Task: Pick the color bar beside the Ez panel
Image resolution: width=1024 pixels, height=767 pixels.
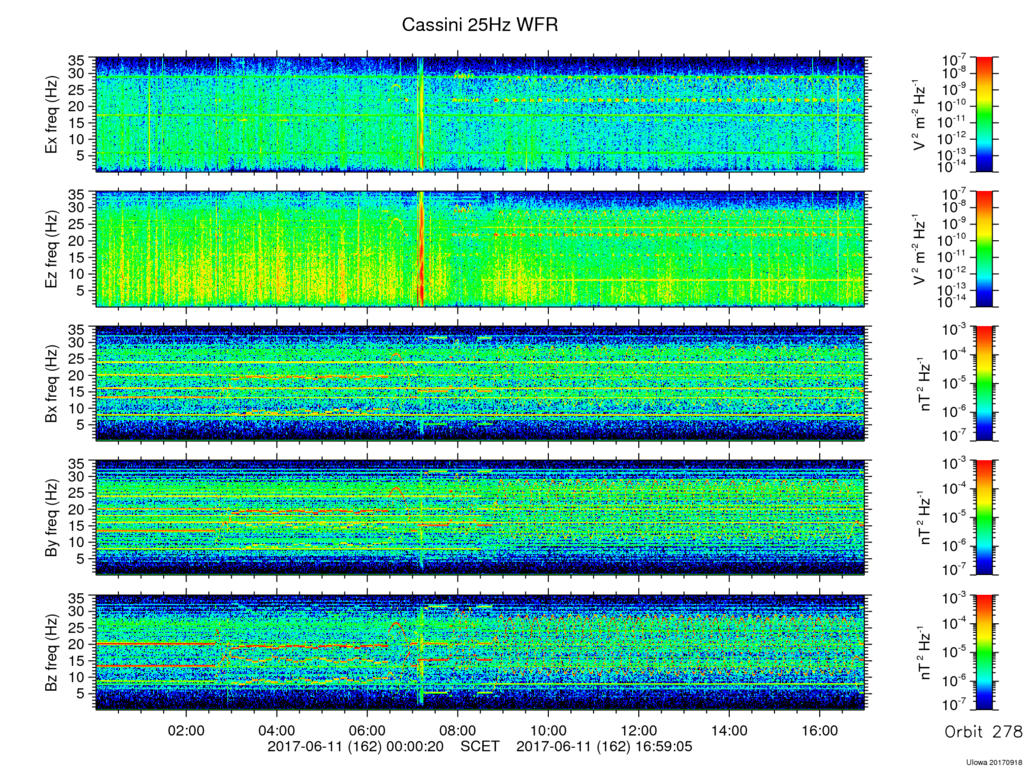Action: click(984, 249)
